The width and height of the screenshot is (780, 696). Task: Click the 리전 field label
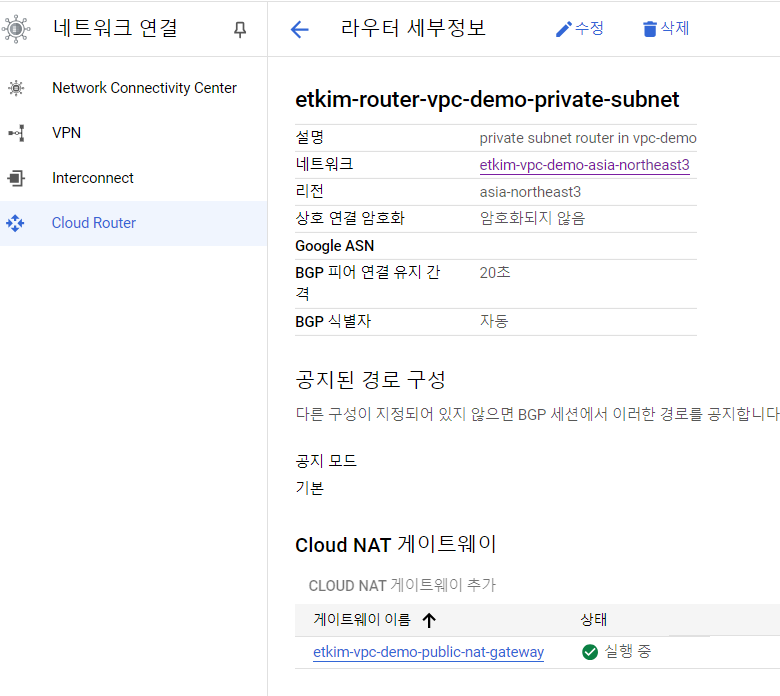tap(309, 192)
